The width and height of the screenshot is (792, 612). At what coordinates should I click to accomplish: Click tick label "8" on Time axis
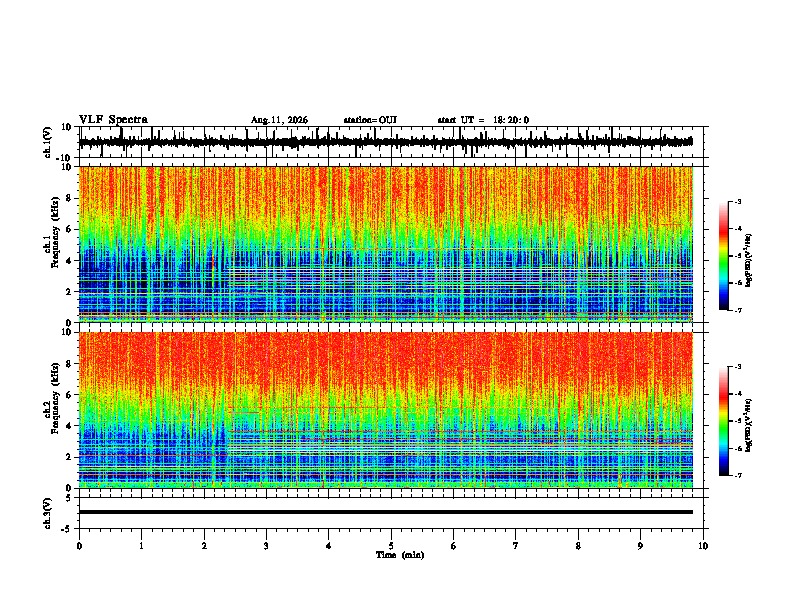tap(578, 546)
